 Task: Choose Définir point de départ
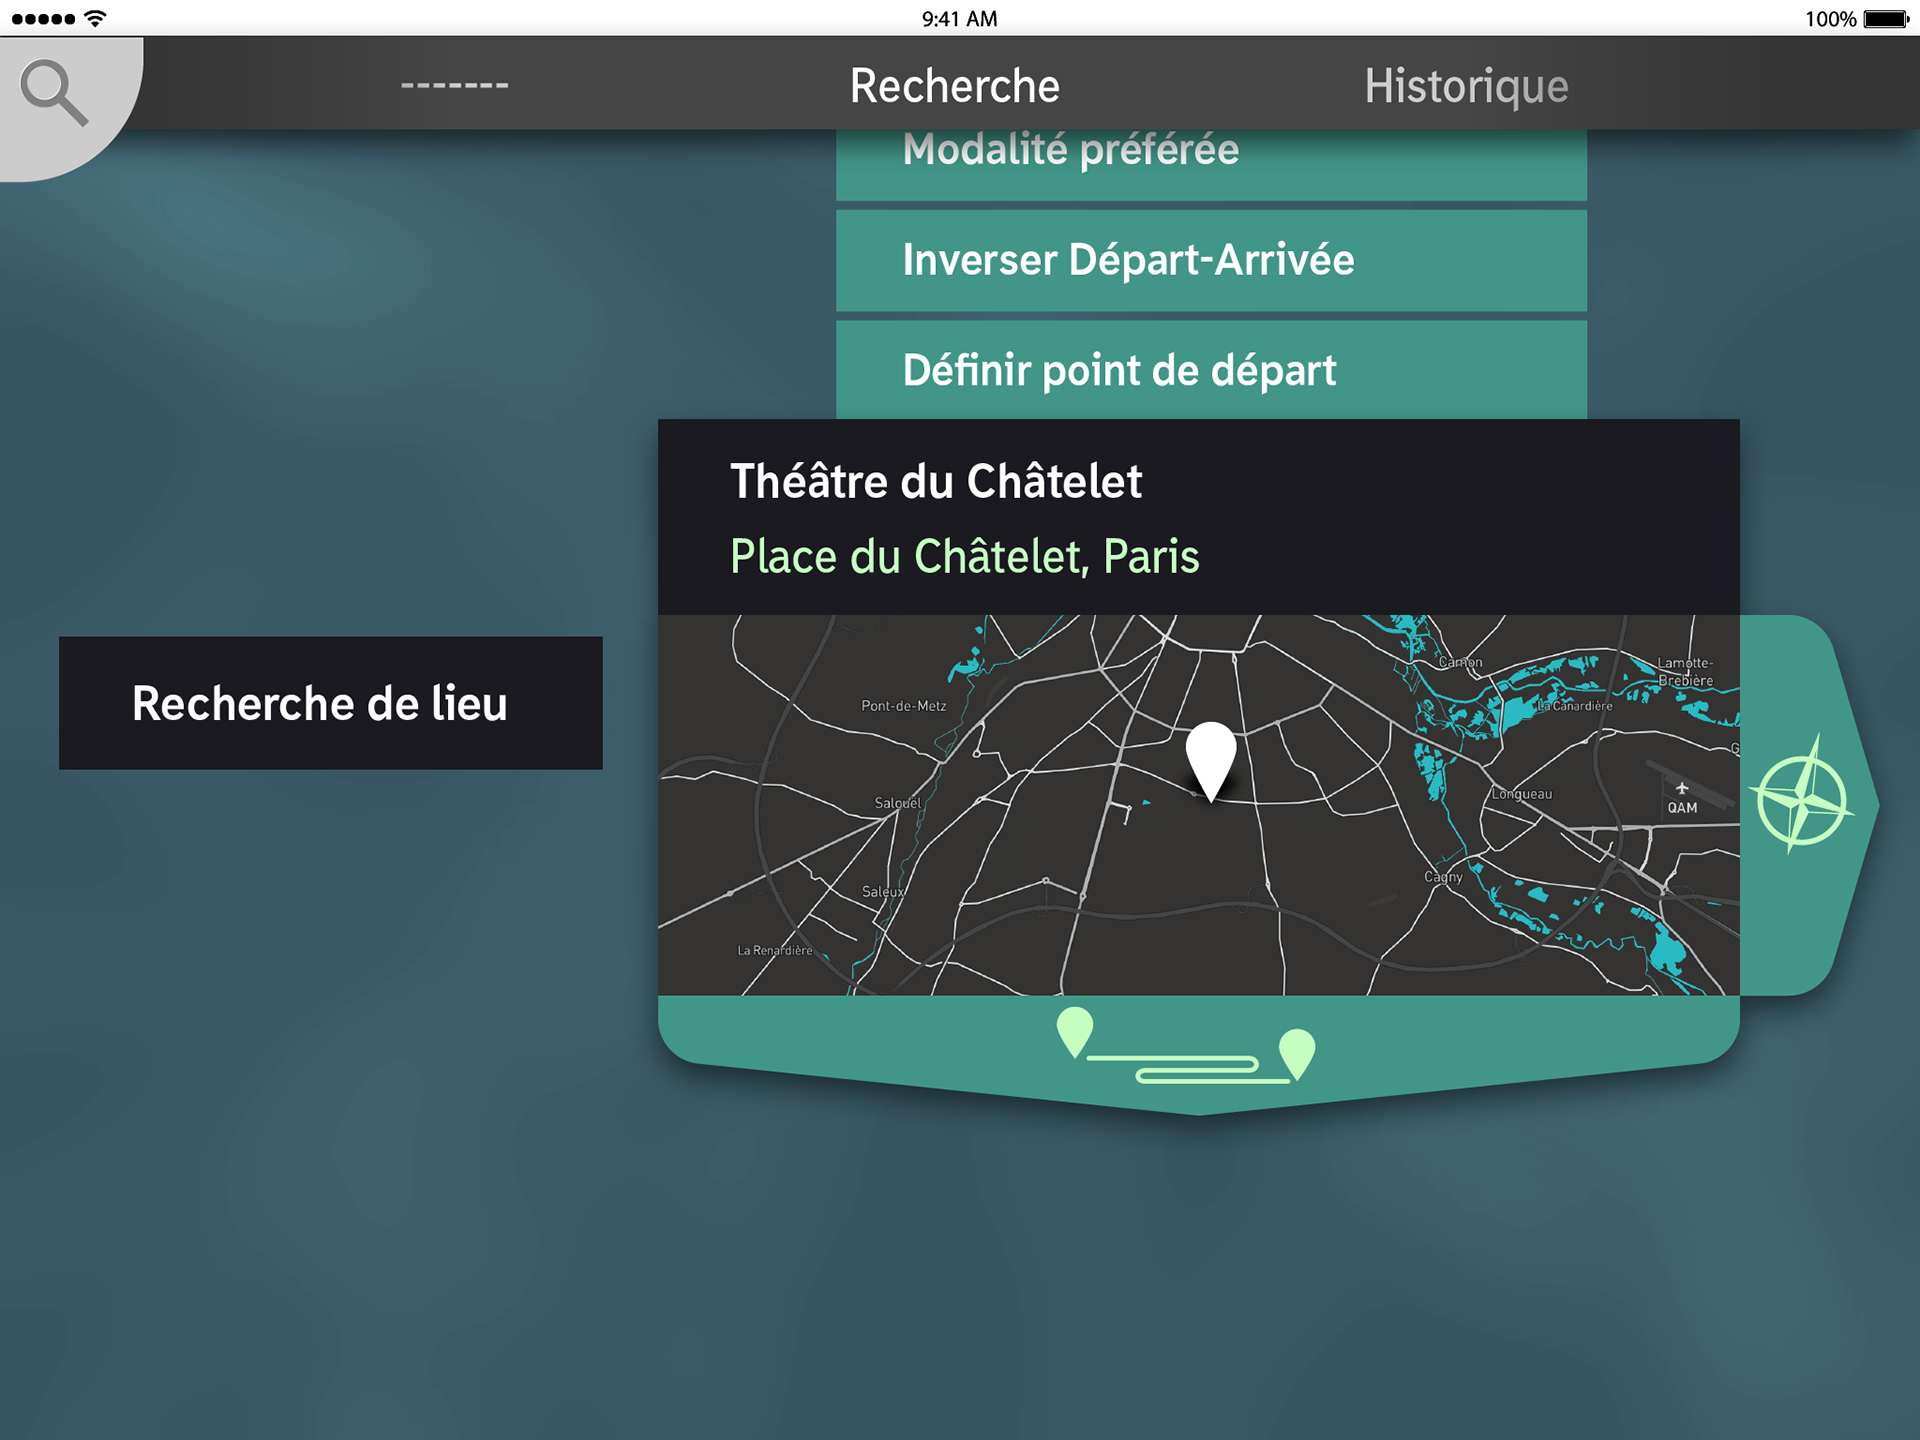click(x=1211, y=370)
